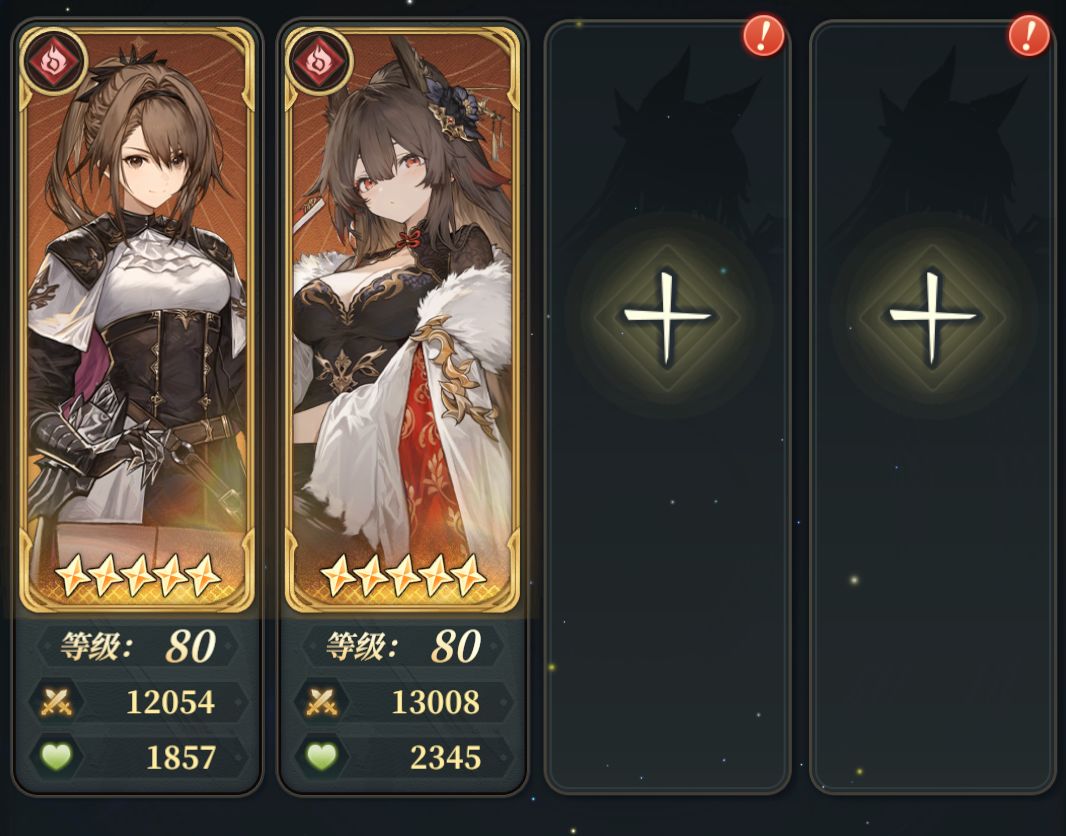Click HP value 2345
Image resolution: width=1066 pixels, height=836 pixels.
pyautogui.click(x=446, y=757)
